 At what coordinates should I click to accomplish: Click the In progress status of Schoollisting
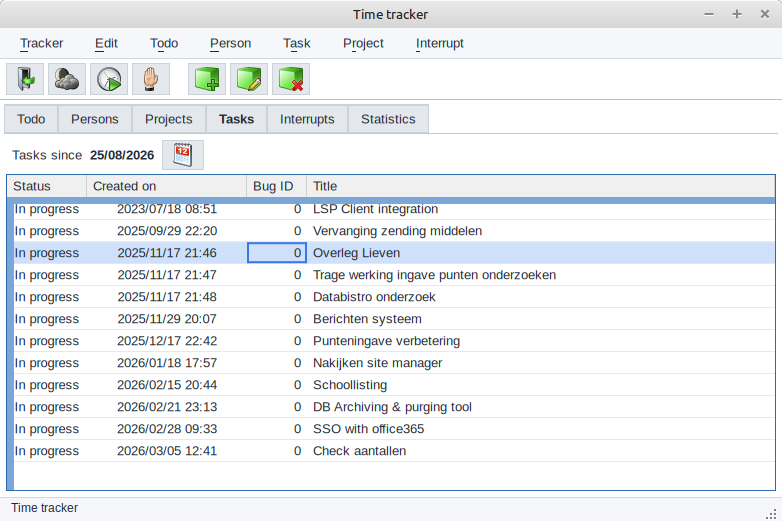coord(47,384)
